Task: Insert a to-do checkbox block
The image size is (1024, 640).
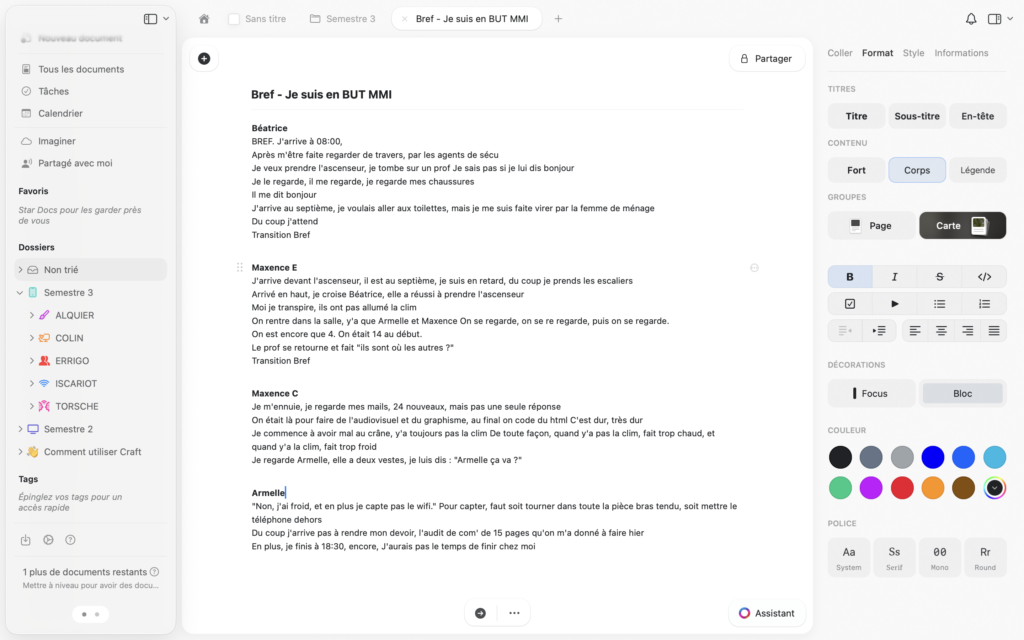Action: click(850, 304)
